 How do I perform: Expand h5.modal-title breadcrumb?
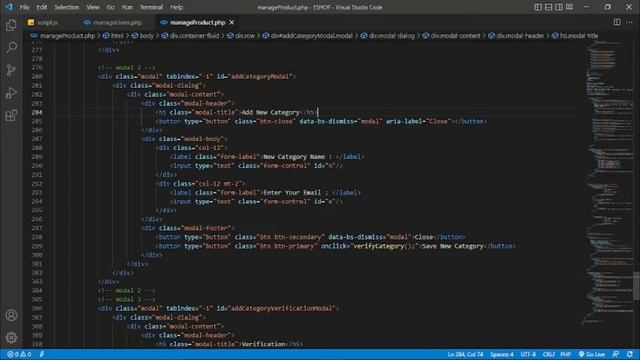coord(579,36)
